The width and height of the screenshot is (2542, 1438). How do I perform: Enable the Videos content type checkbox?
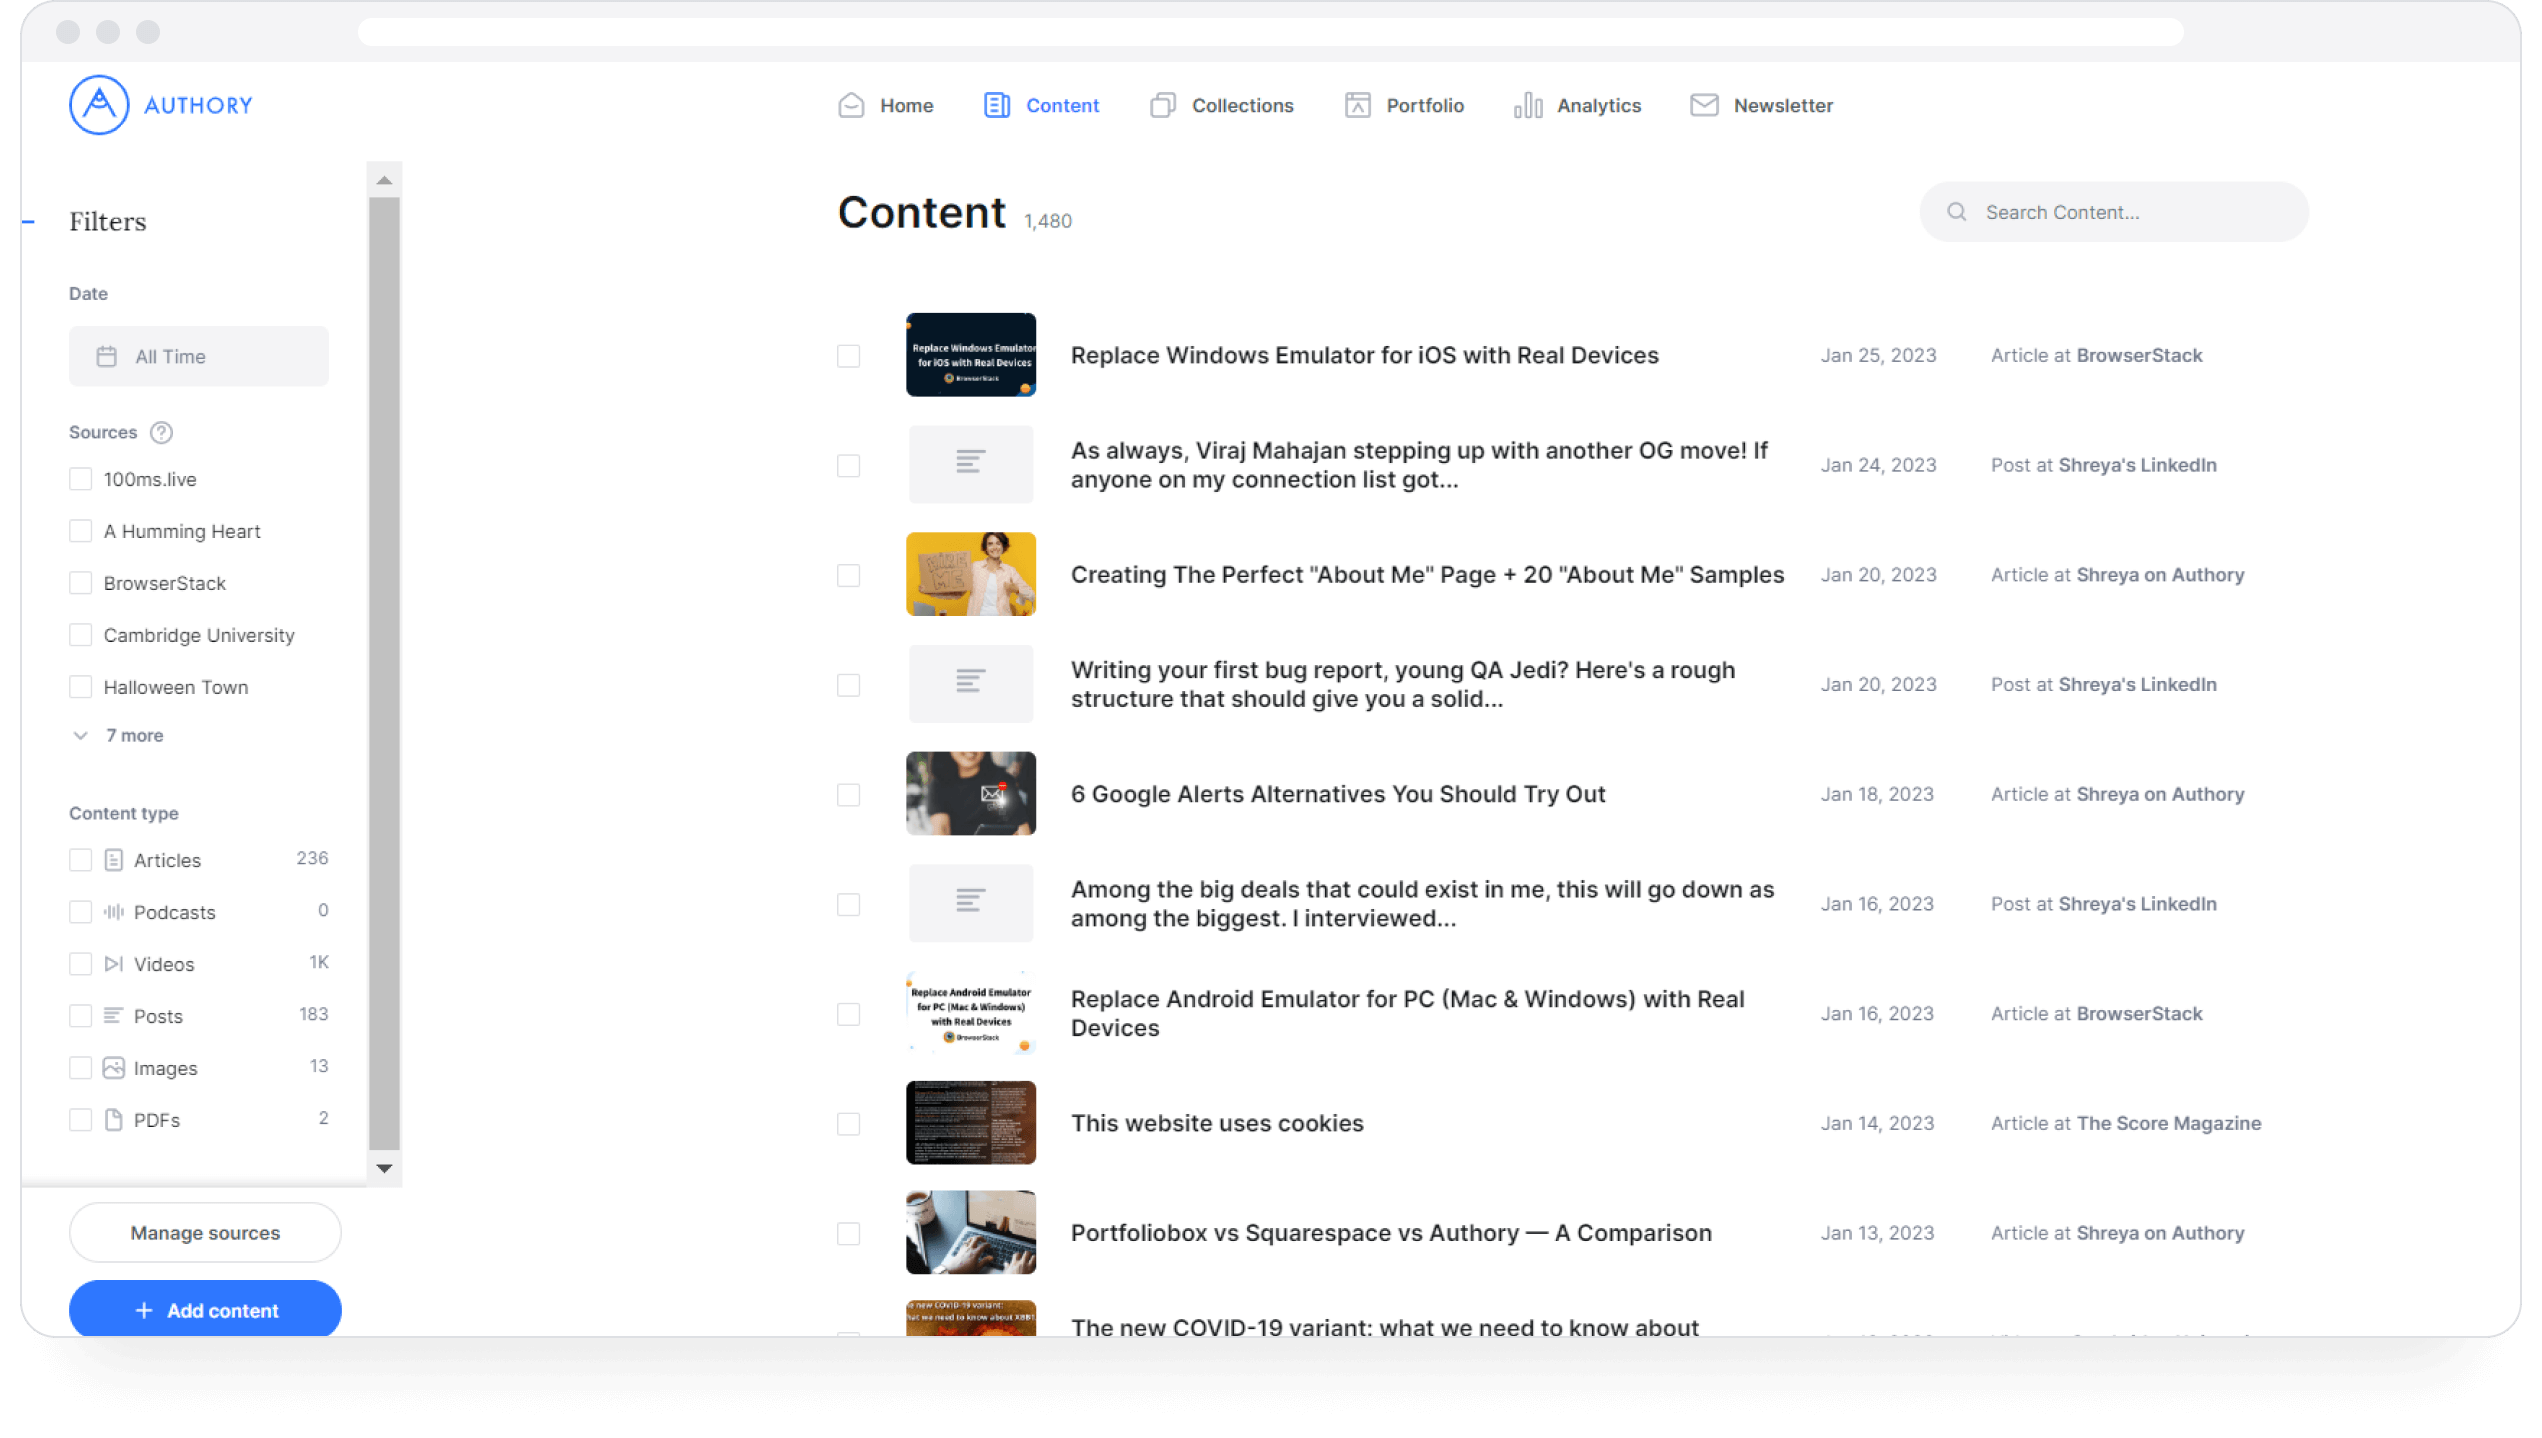click(x=80, y=964)
